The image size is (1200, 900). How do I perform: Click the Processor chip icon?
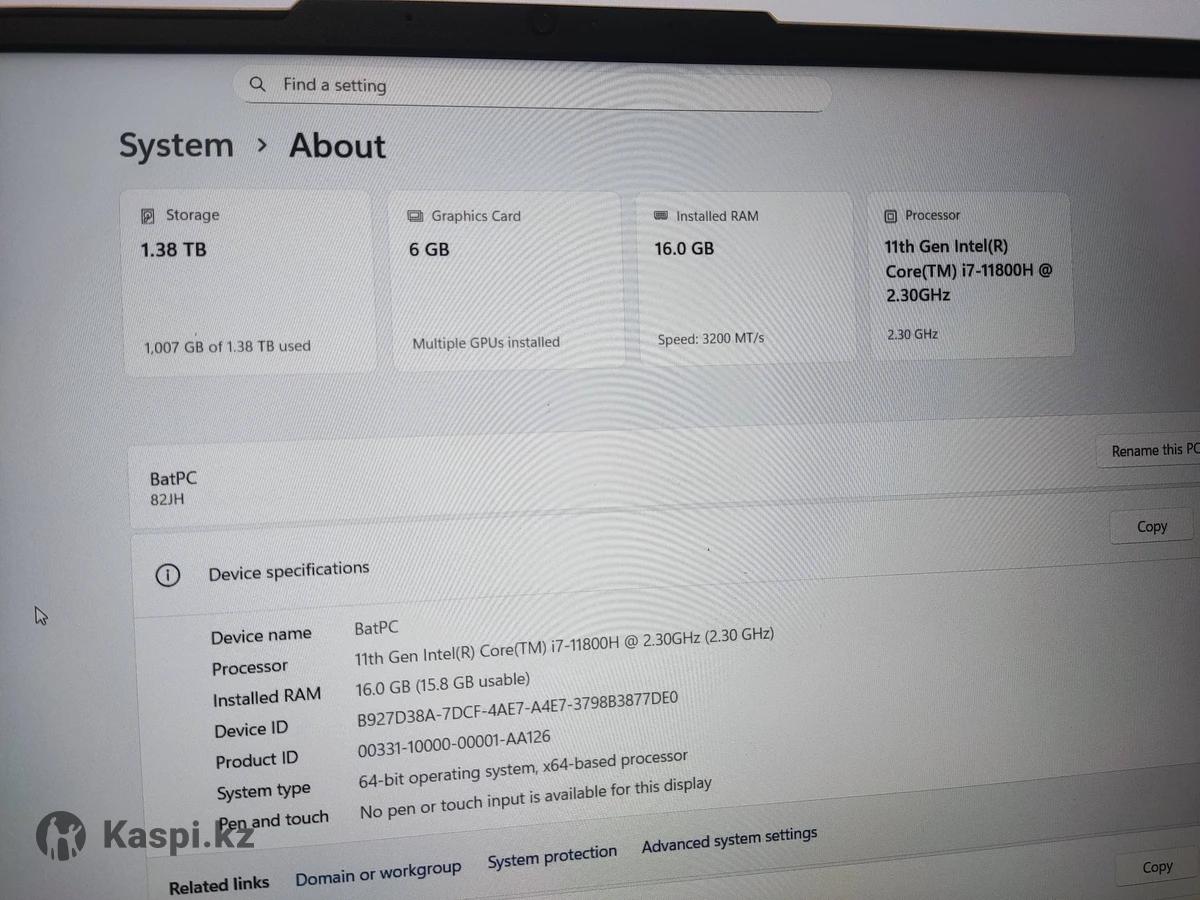pyautogui.click(x=891, y=216)
